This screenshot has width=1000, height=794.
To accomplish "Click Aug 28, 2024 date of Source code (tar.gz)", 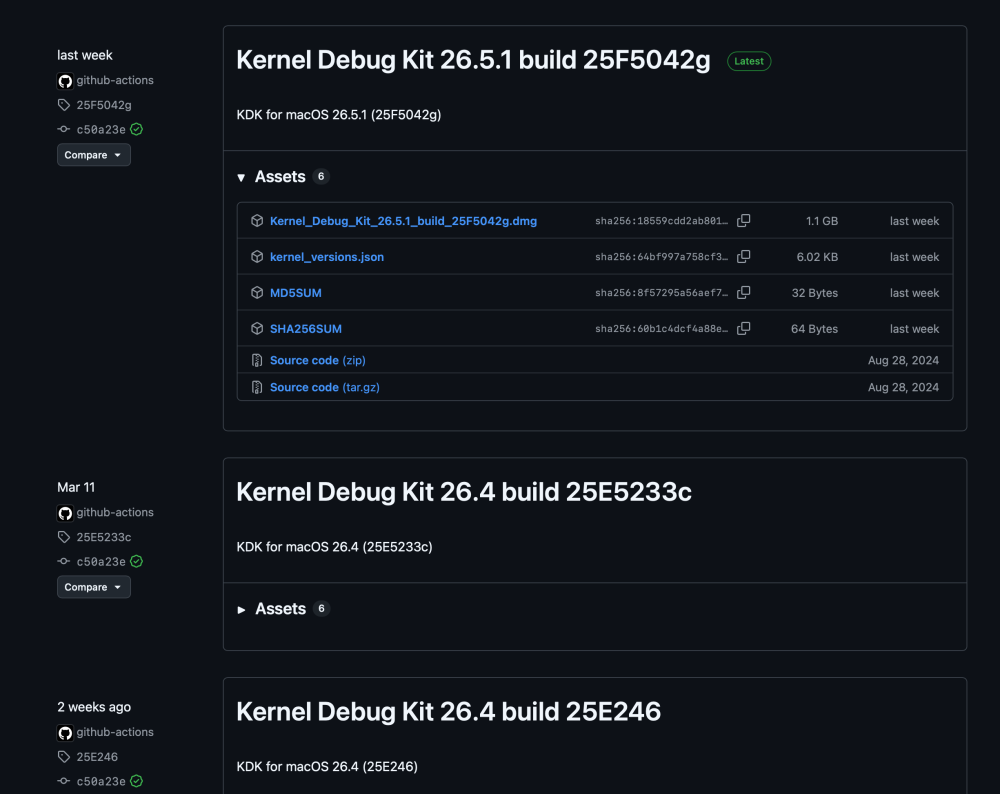I will pyautogui.click(x=903, y=387).
